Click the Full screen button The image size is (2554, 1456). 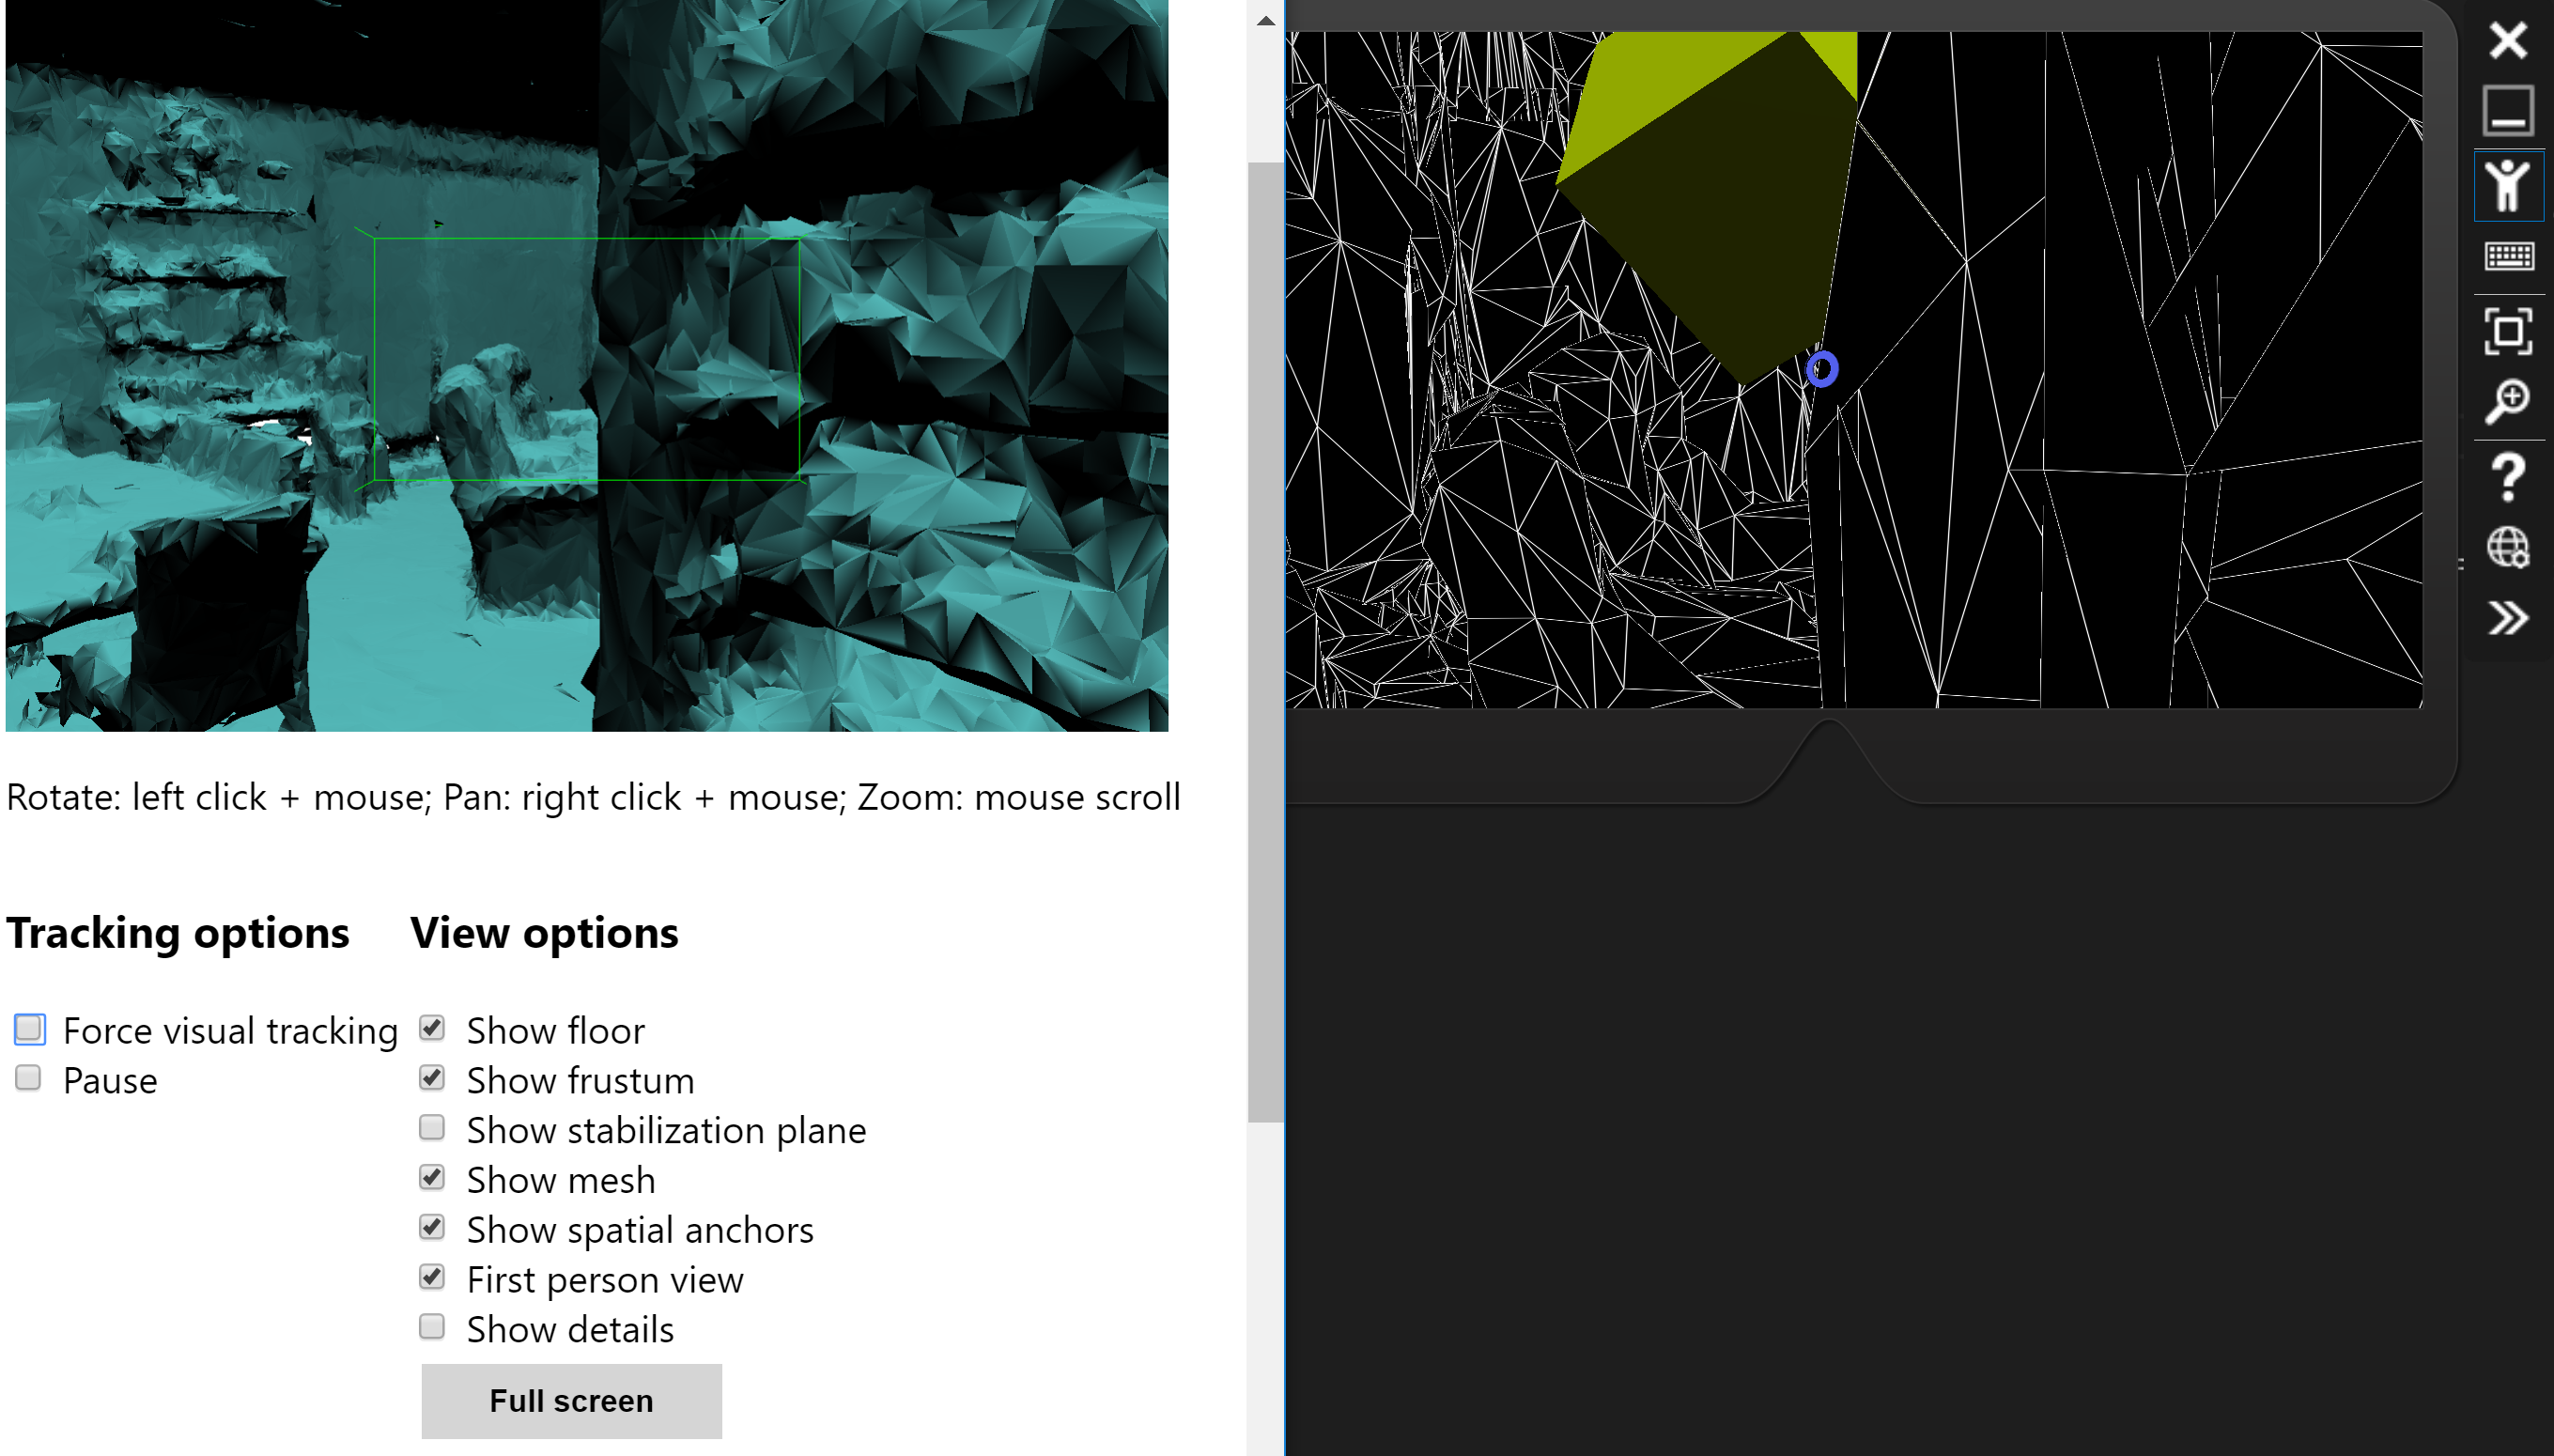pos(571,1401)
